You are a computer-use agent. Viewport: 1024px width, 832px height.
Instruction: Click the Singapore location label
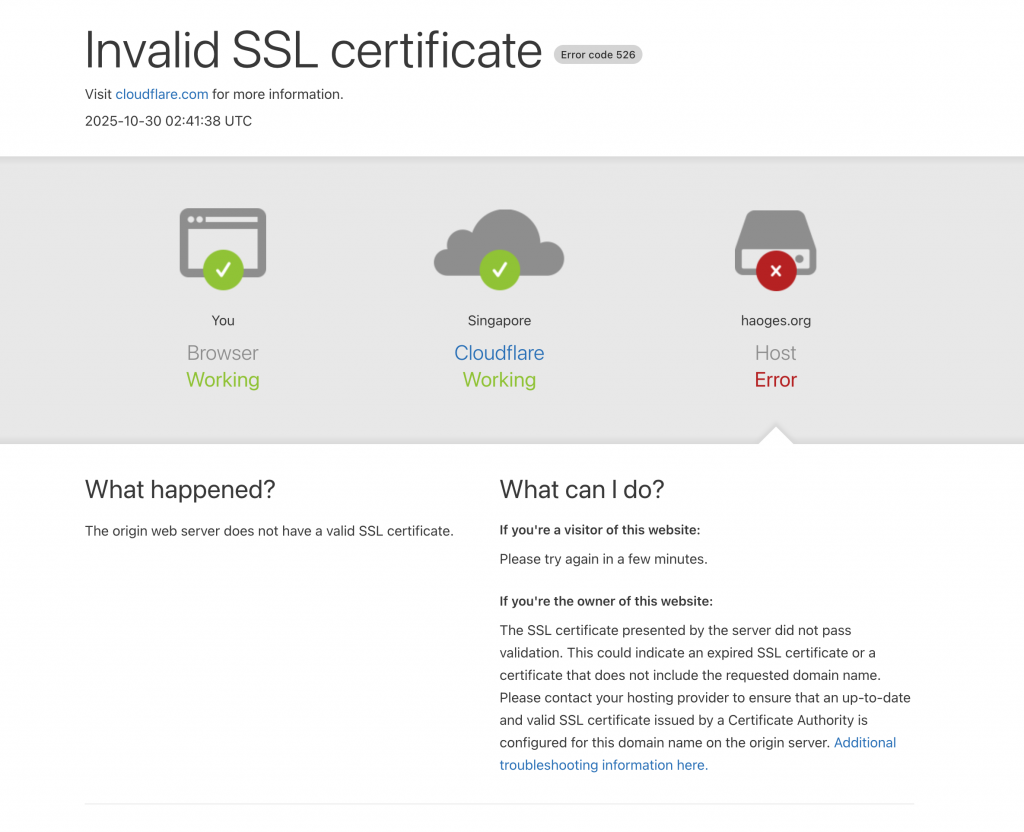[x=499, y=321]
